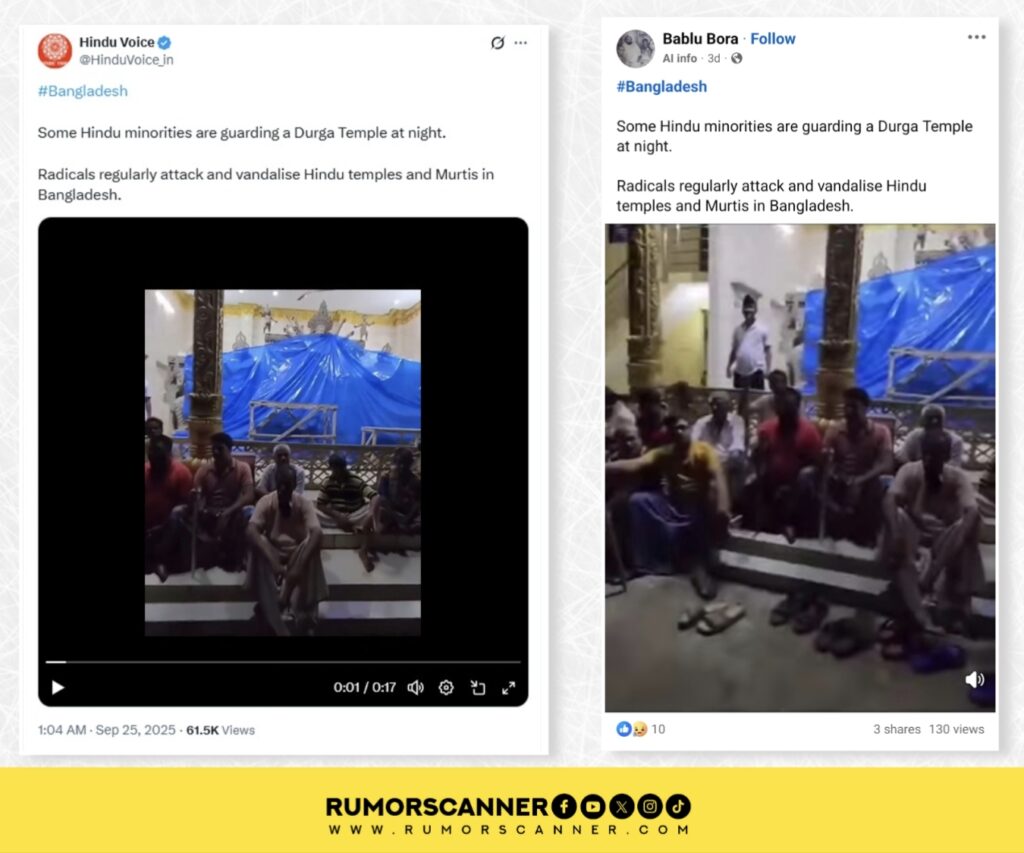
Task: Open Bablu Bora post options menu
Action: click(976, 37)
